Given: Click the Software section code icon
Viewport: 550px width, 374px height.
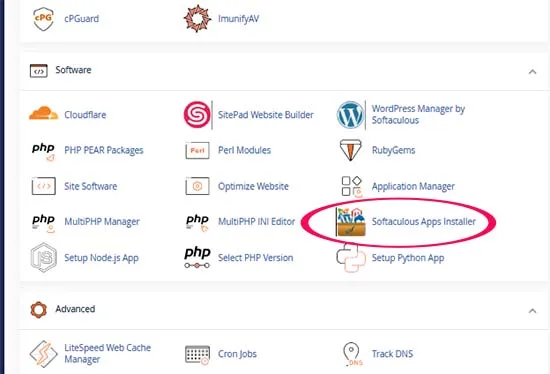Looking at the screenshot, I should (x=39, y=71).
